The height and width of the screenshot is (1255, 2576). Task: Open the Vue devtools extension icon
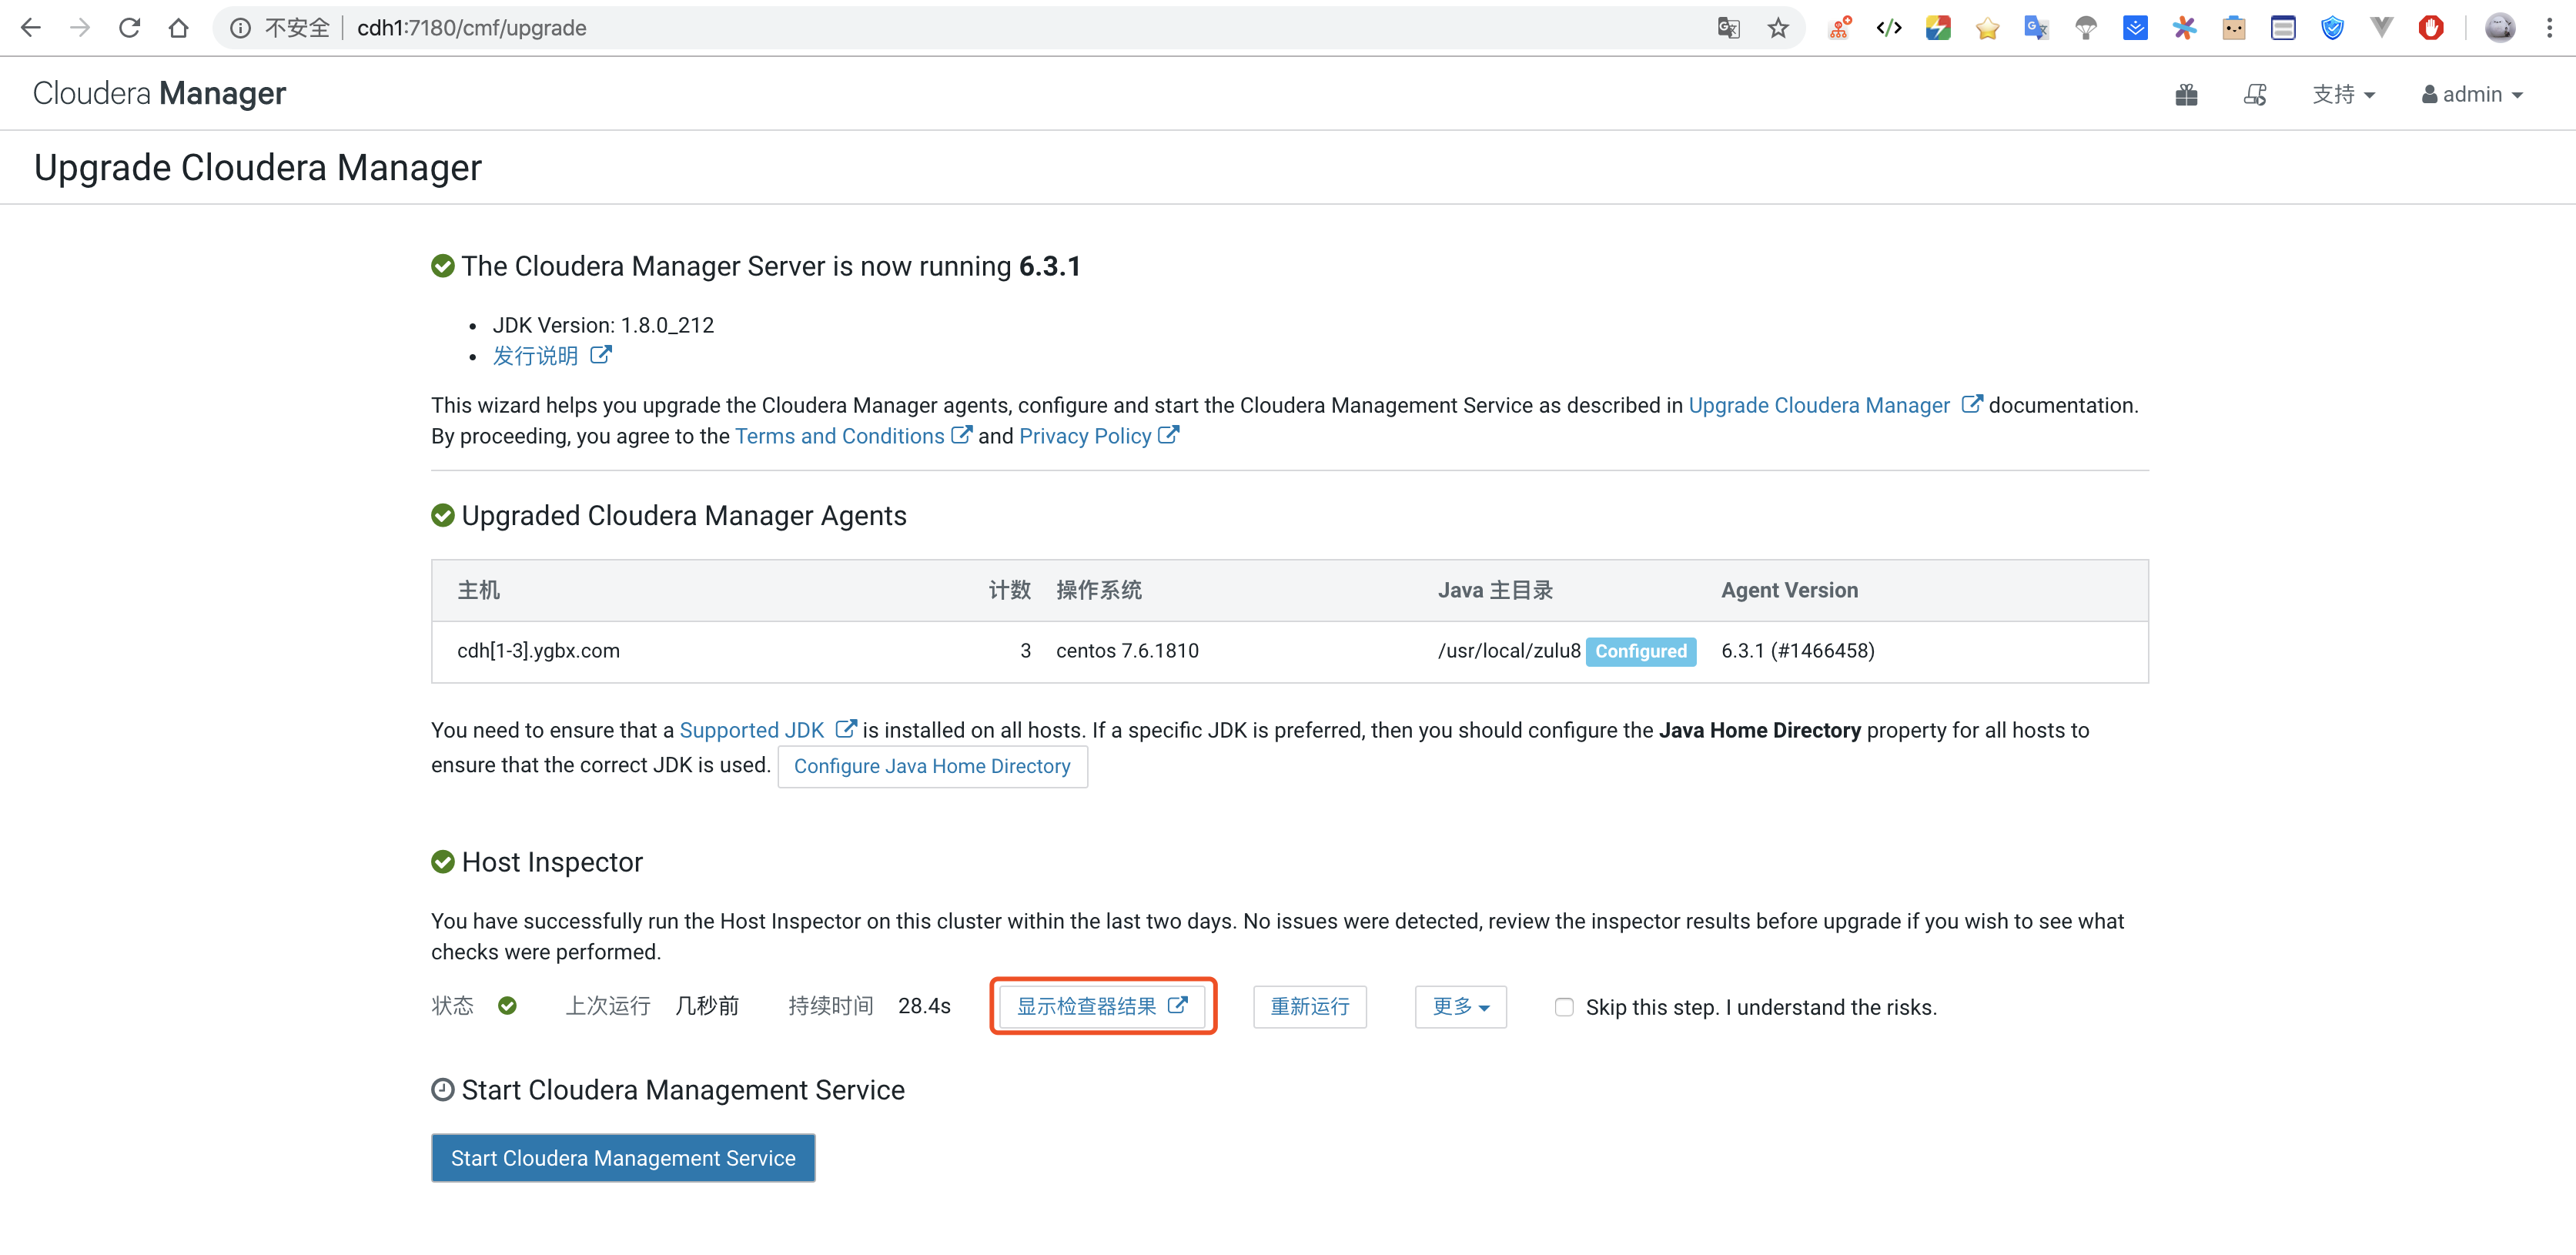pyautogui.click(x=2382, y=28)
